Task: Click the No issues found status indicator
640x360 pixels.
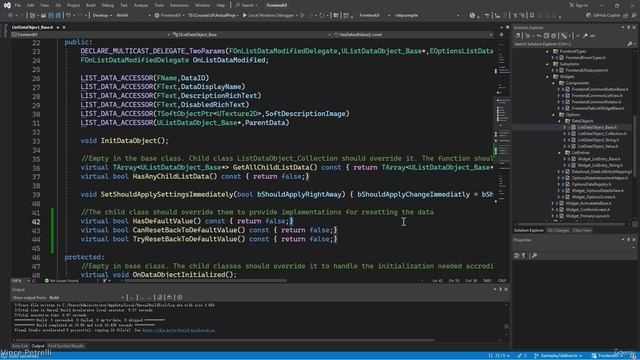Action: (62, 281)
